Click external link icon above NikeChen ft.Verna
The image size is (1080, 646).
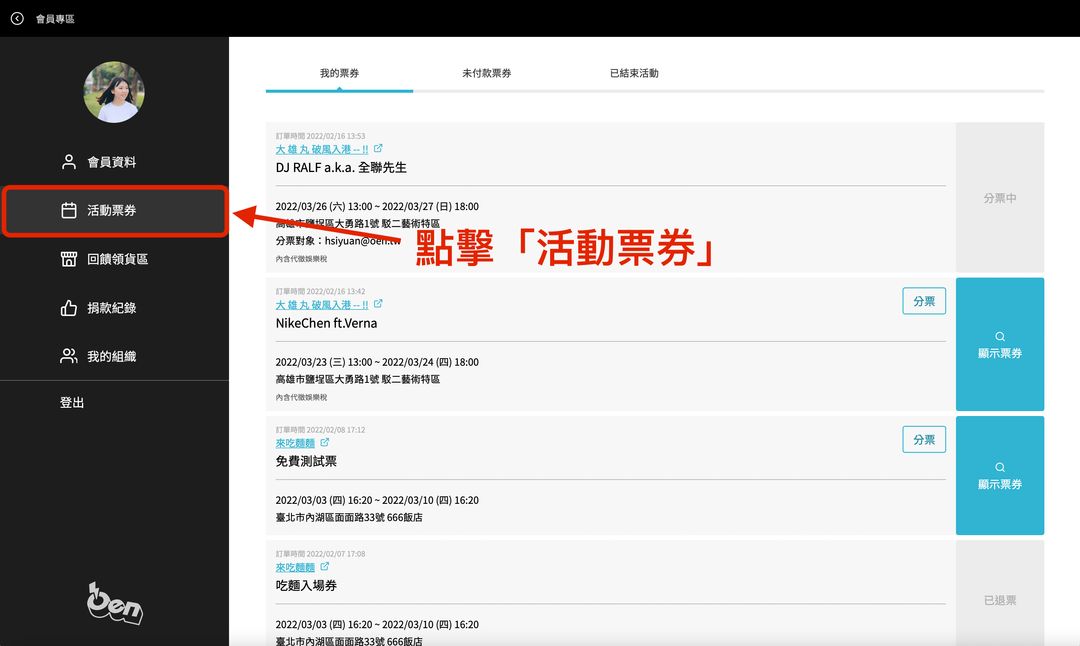tap(378, 304)
